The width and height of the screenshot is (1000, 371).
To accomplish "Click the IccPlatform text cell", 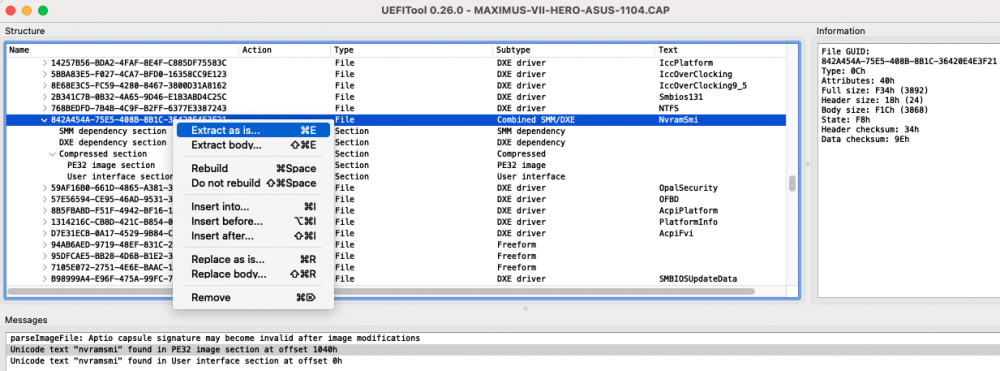I will tap(686, 62).
